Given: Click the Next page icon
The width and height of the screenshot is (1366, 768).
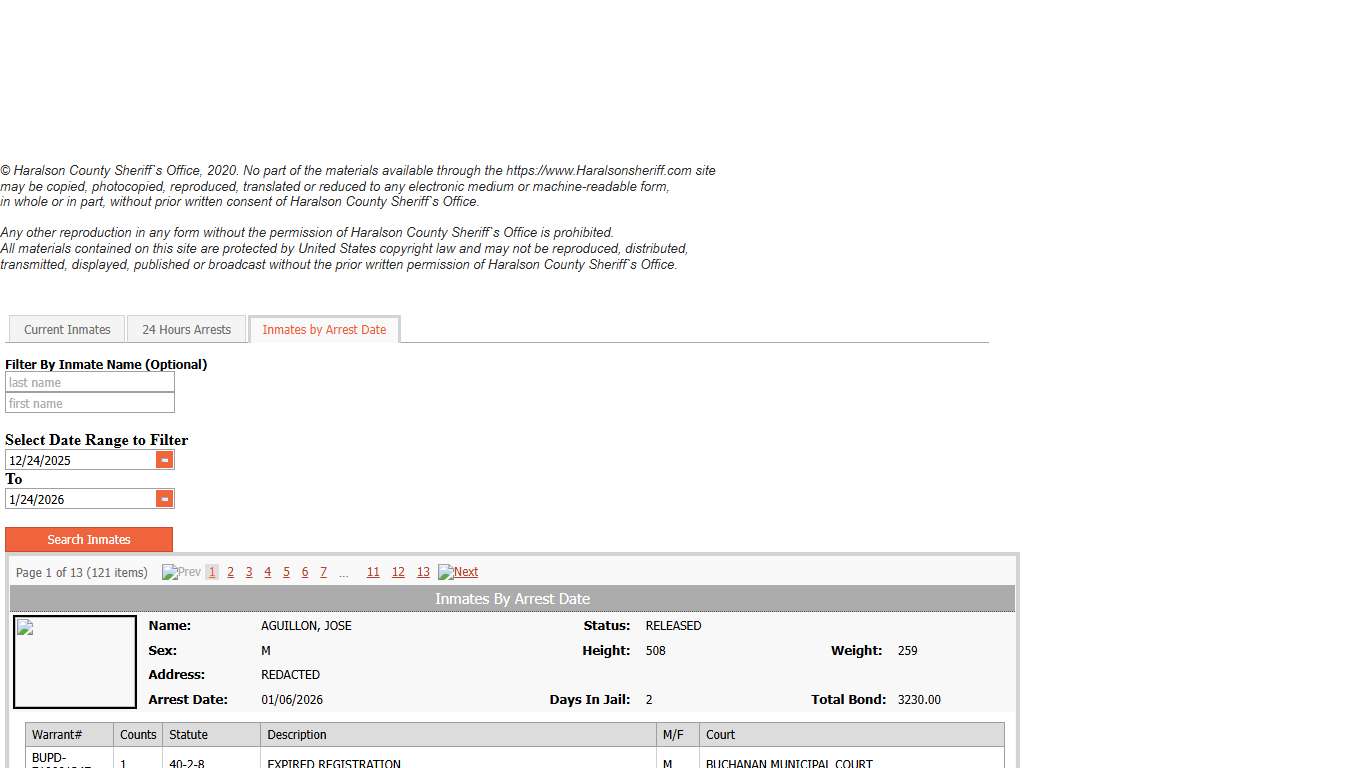Looking at the screenshot, I should coord(458,572).
